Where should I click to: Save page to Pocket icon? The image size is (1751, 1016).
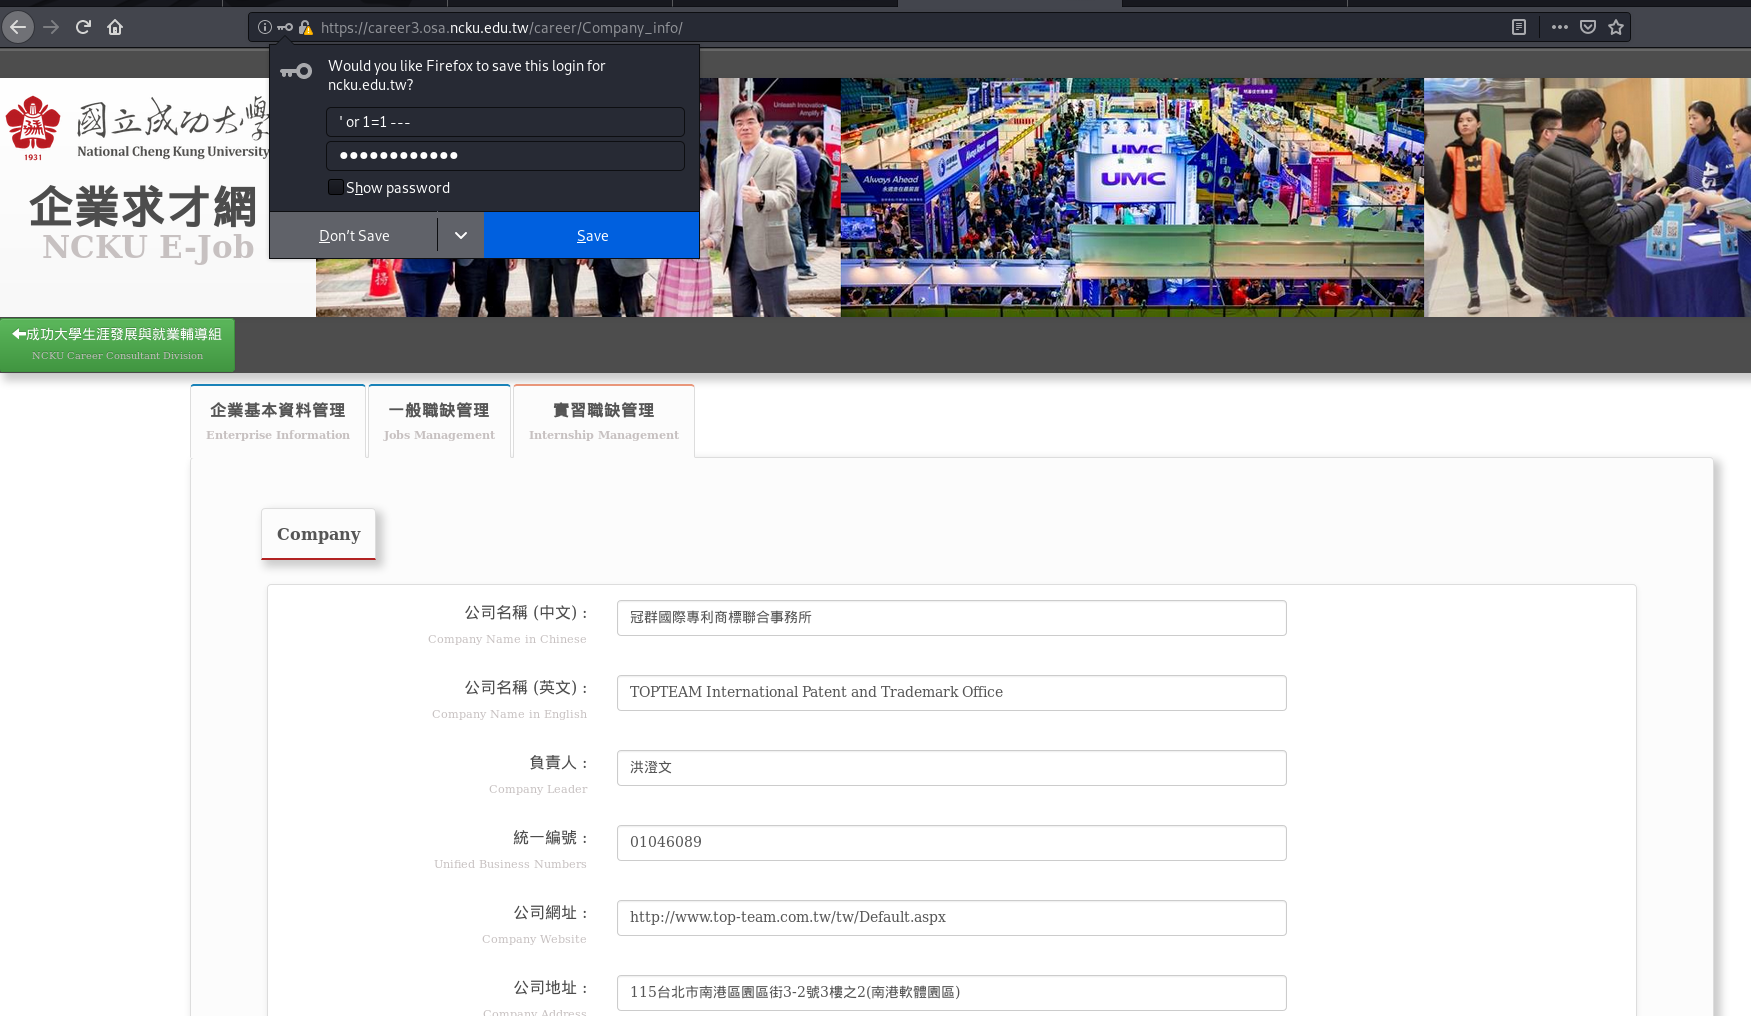[1587, 27]
